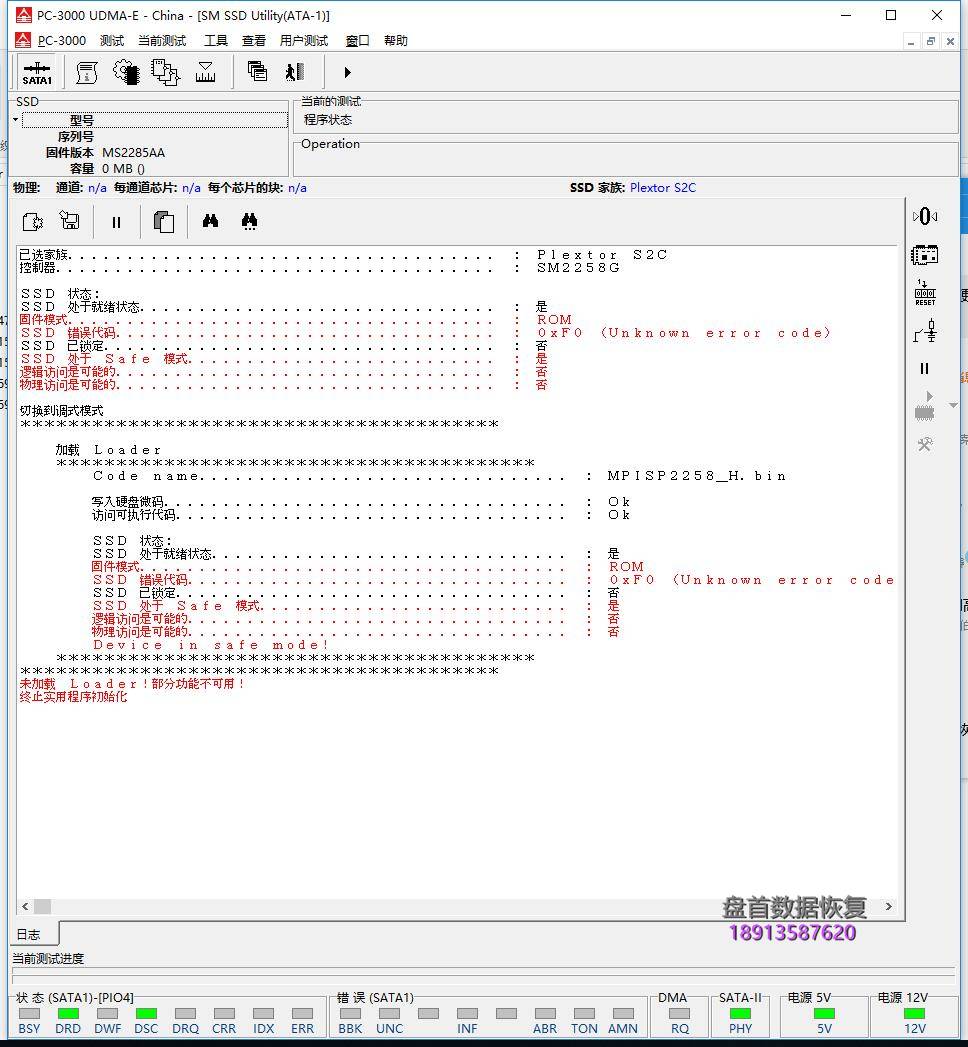Click the MPISP2258_H.bin code name line
Screen dimensions: 968x1047
(x=440, y=476)
